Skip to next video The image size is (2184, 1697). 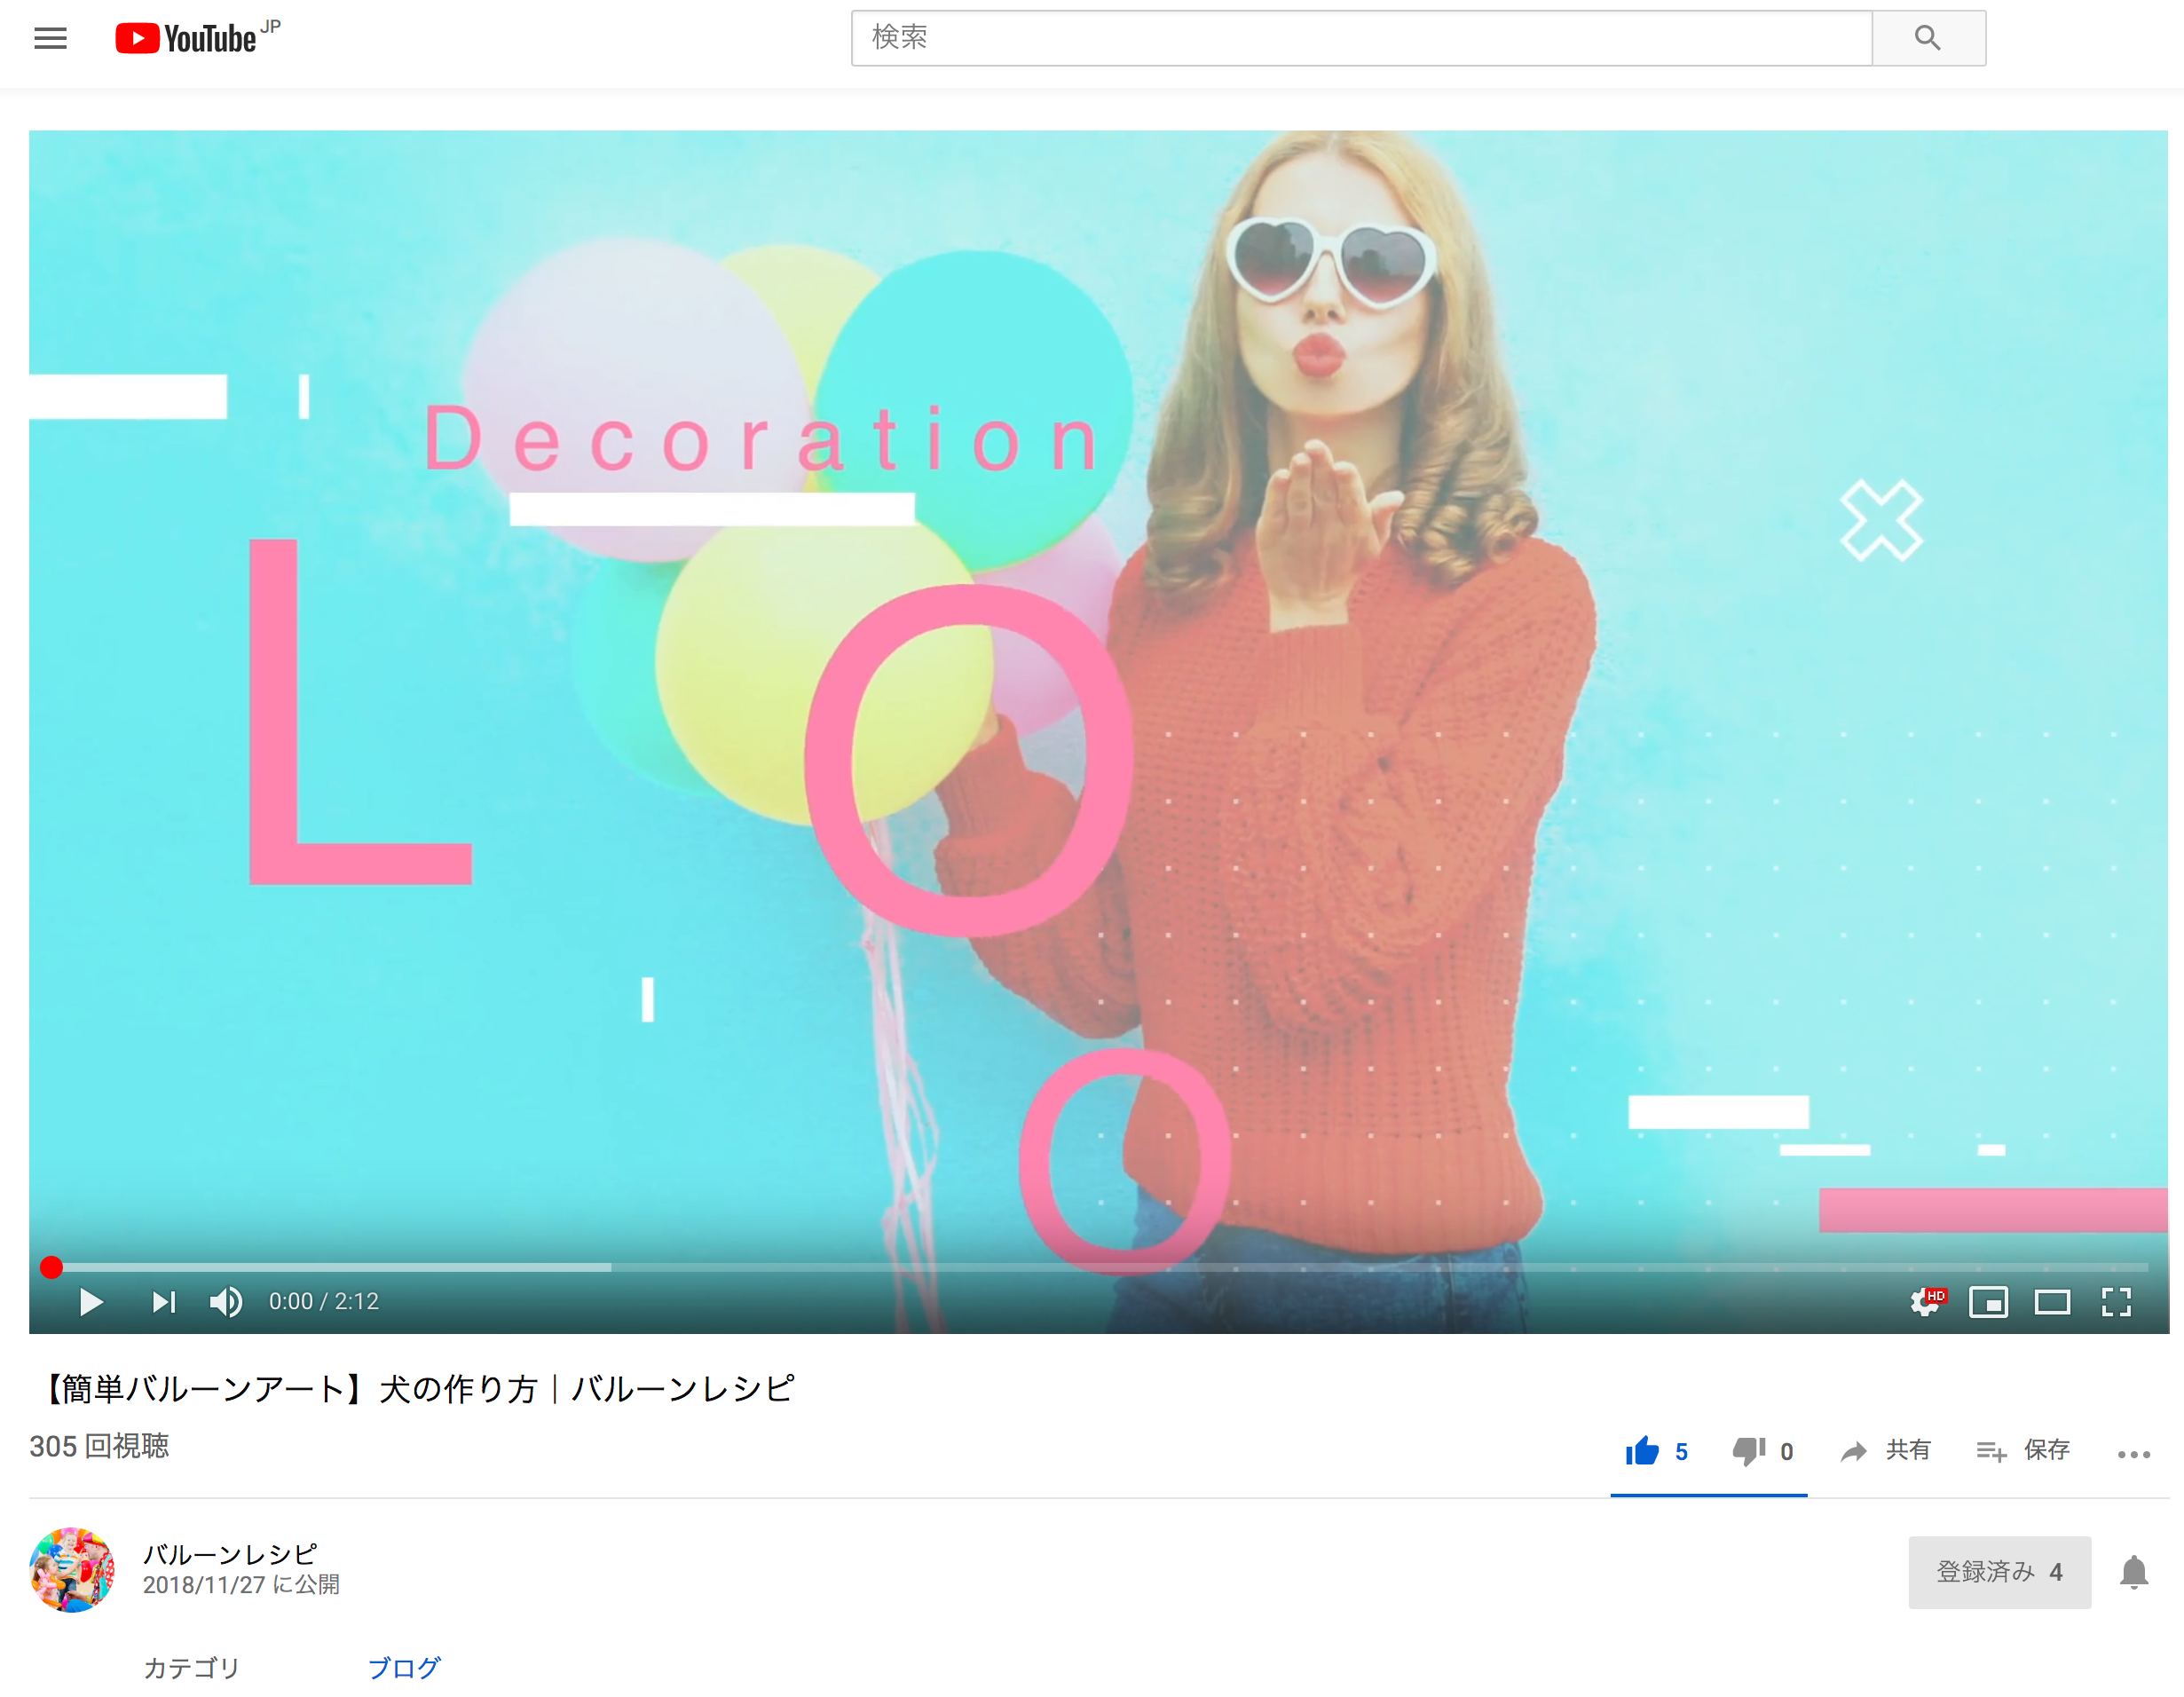pos(163,1301)
